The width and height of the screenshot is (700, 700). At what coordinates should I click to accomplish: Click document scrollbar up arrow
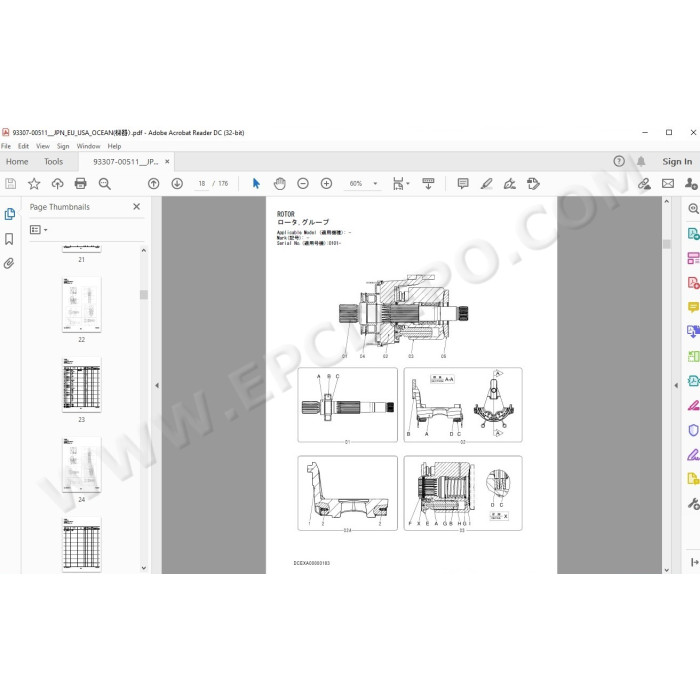click(x=667, y=202)
